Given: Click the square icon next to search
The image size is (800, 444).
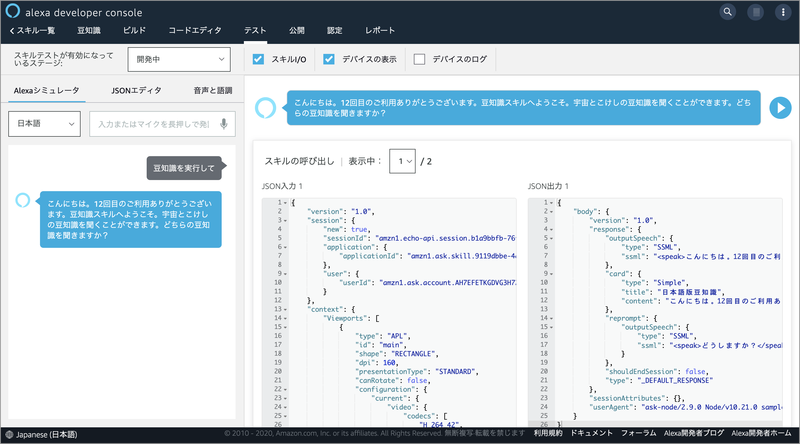Looking at the screenshot, I should 756,12.
